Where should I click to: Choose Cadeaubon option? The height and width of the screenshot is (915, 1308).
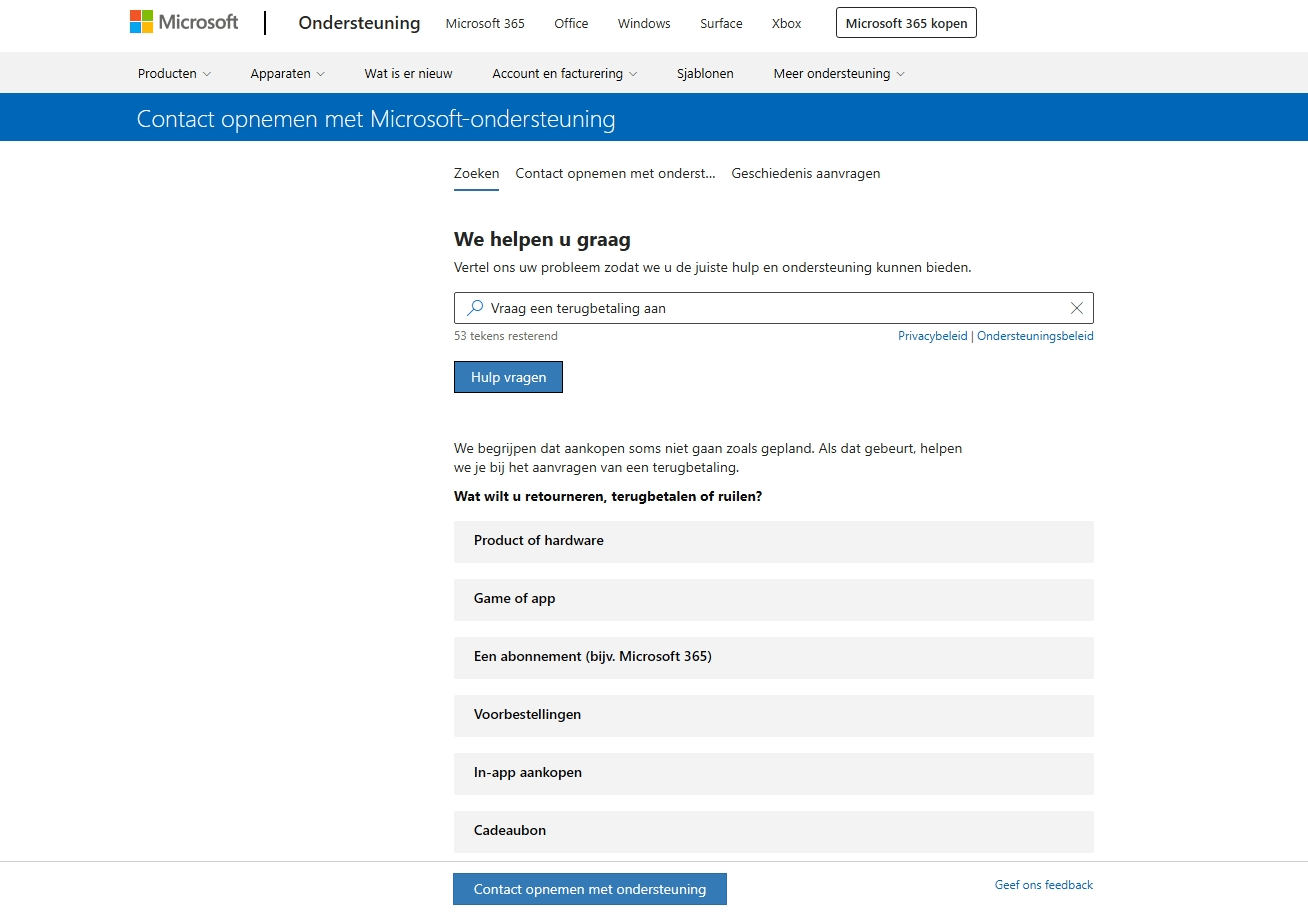[x=774, y=831]
